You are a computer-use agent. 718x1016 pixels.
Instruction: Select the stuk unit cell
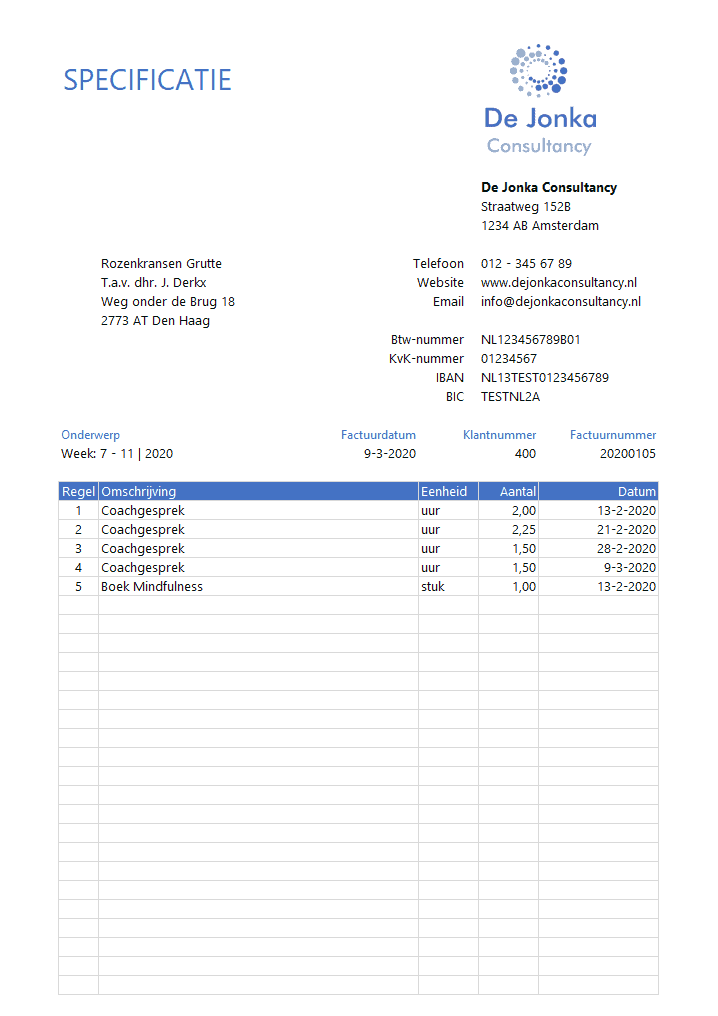[x=432, y=587]
